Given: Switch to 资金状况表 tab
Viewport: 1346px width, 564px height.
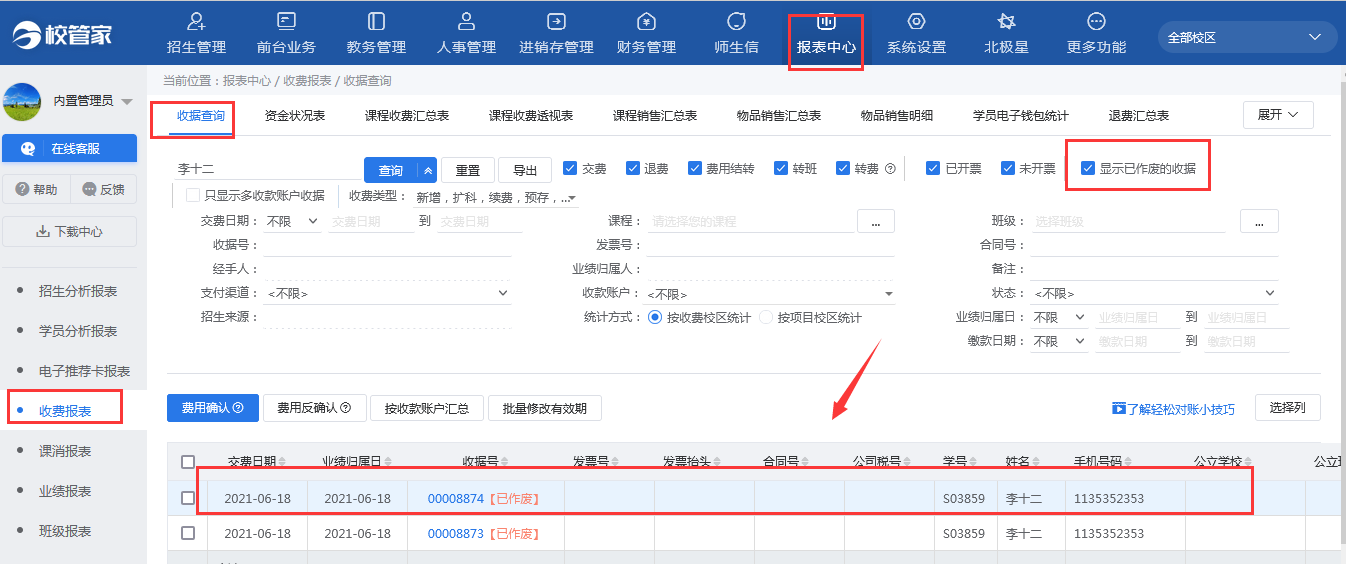Looking at the screenshot, I should coord(295,116).
